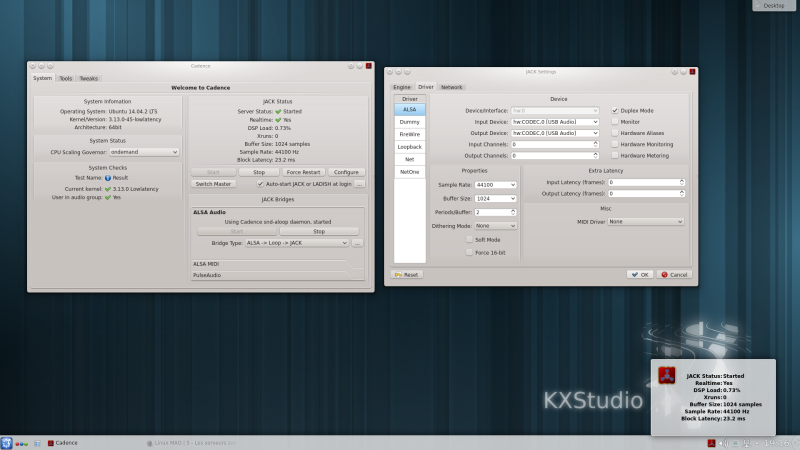Enable the Hardware Monitoring checkbox
800x450 pixels.
[x=615, y=144]
